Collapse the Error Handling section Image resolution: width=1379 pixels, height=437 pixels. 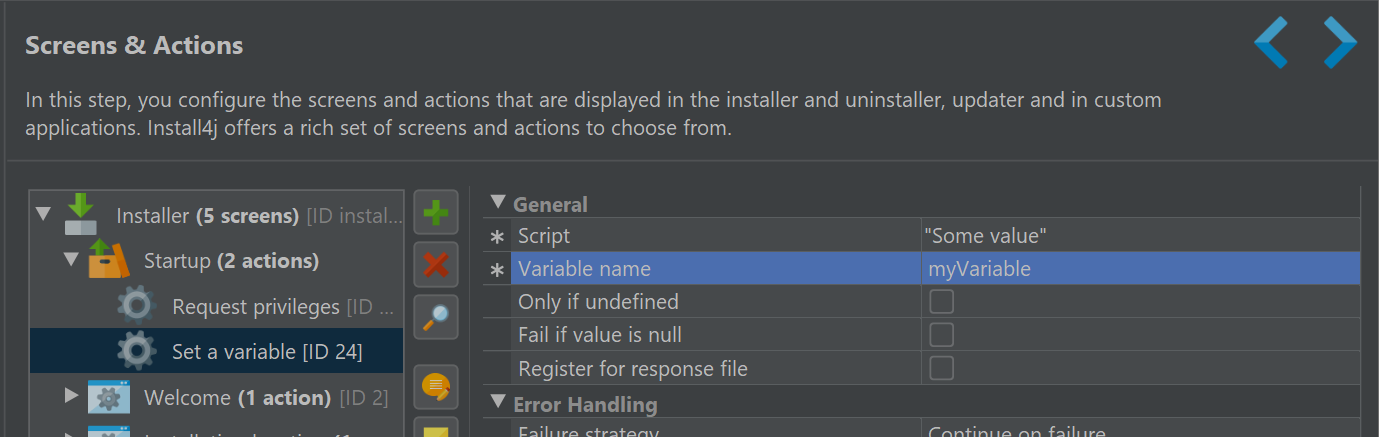(498, 403)
